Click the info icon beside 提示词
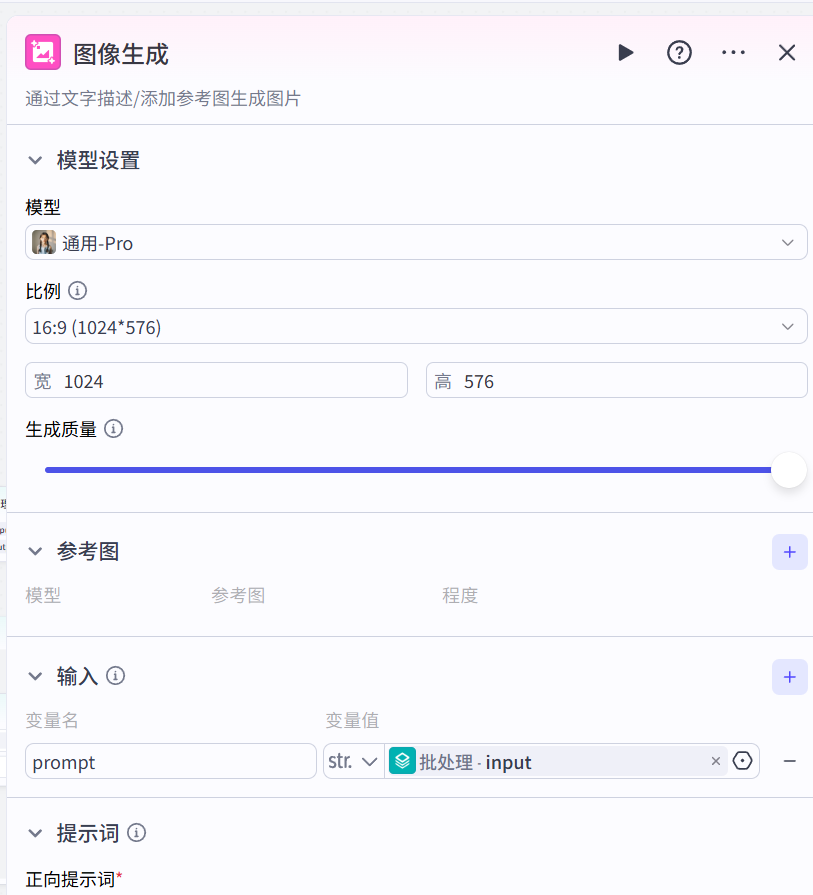The height and width of the screenshot is (895, 813). tap(137, 832)
